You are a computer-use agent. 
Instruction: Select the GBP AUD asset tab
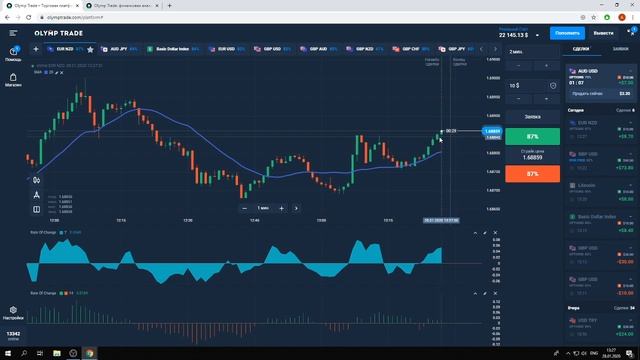319,49
